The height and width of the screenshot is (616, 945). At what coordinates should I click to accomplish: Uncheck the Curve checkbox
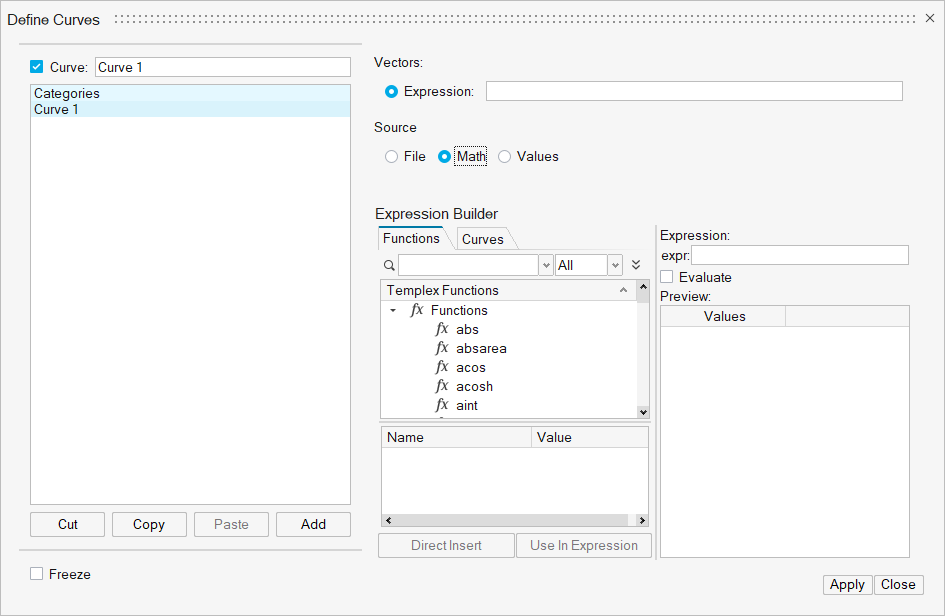[37, 67]
